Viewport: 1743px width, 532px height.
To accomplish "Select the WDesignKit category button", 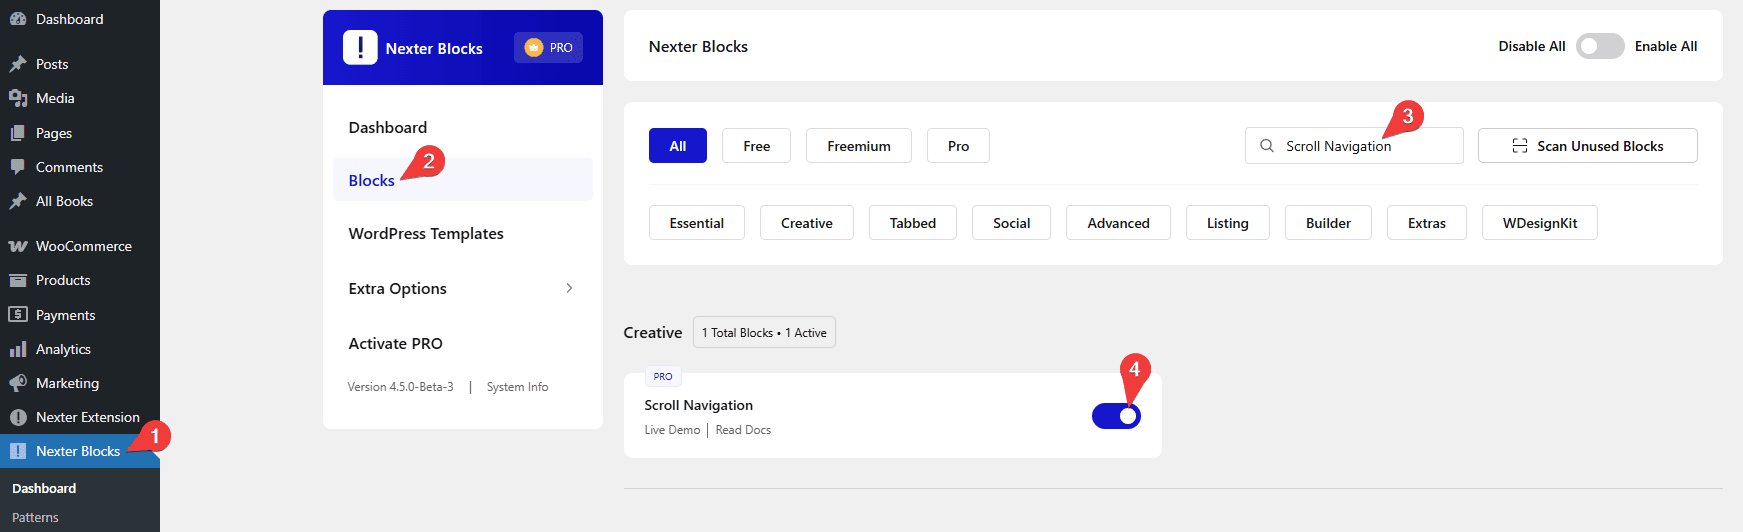I will pyautogui.click(x=1540, y=223).
